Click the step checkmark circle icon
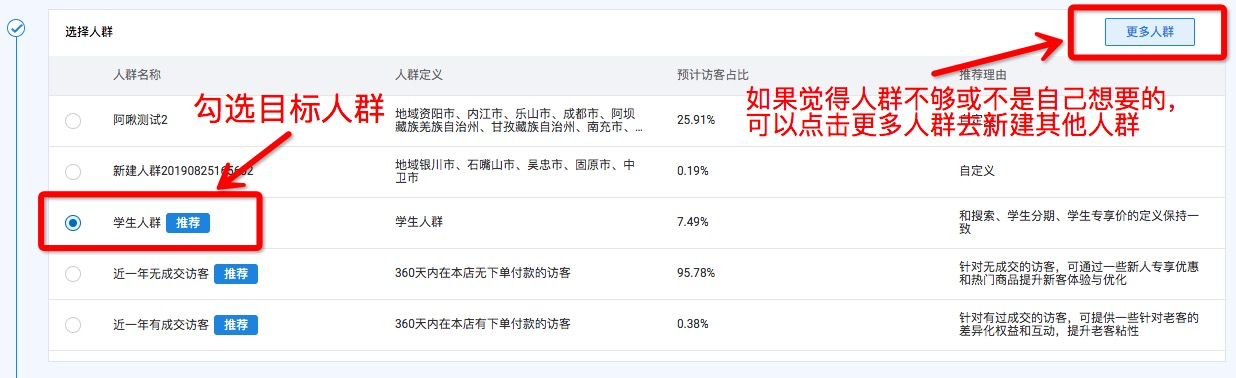Screen dimensions: 1236x378 (x=16, y=28)
